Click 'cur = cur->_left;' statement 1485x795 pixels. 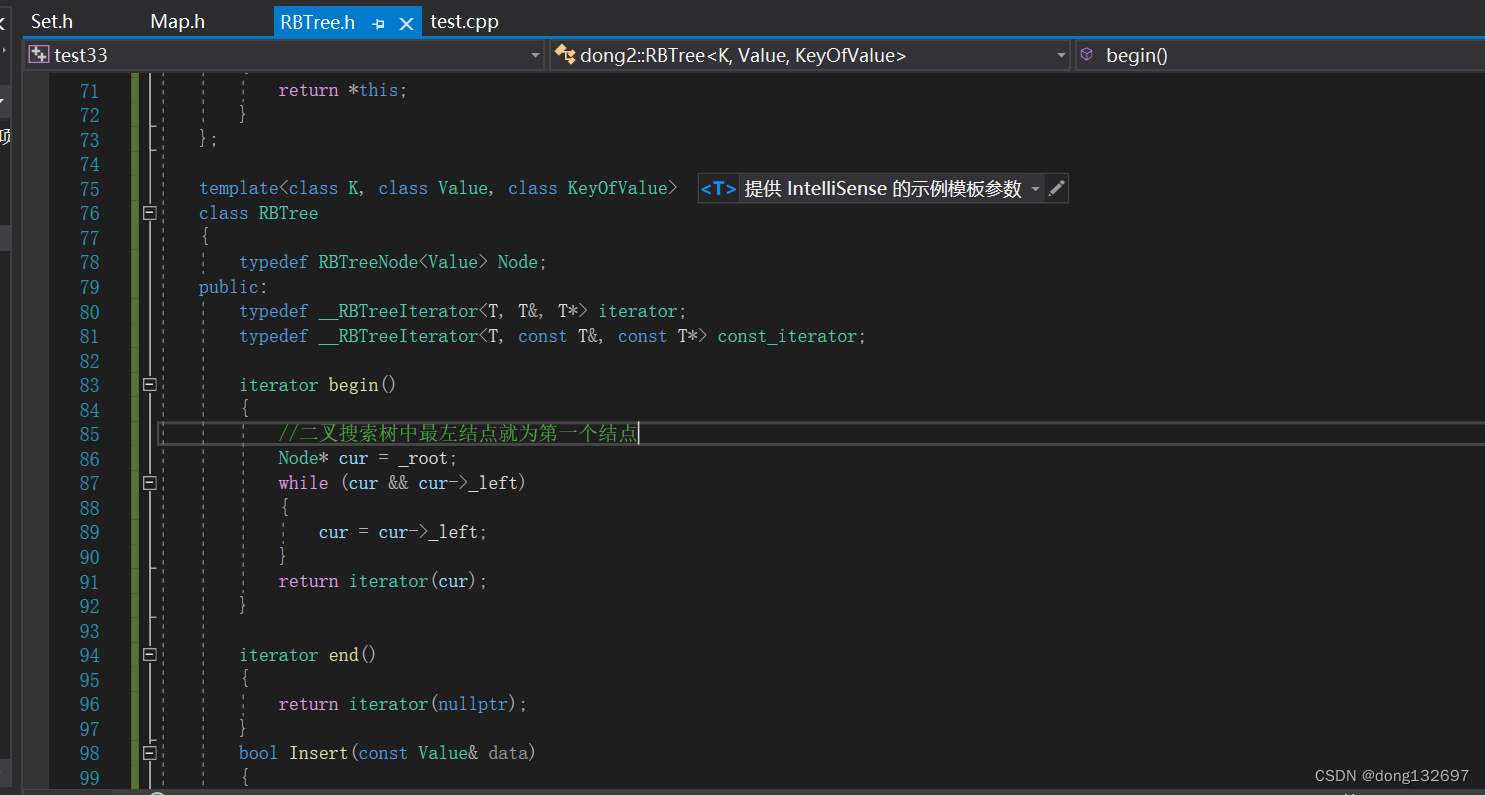point(403,532)
